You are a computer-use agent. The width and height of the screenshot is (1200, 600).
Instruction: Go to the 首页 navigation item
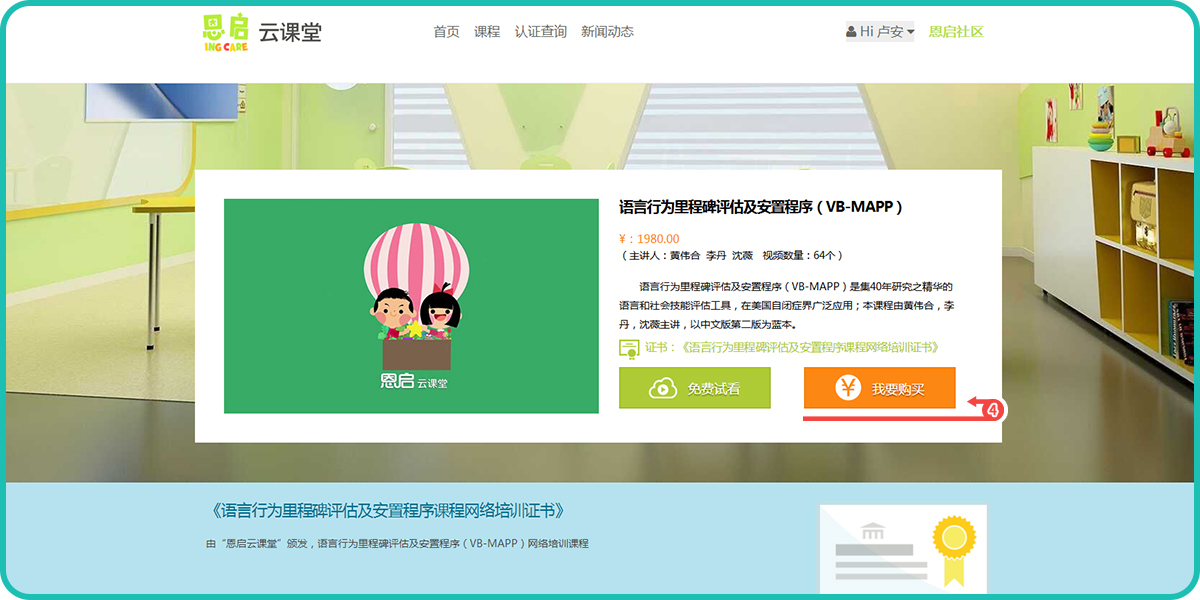[446, 32]
